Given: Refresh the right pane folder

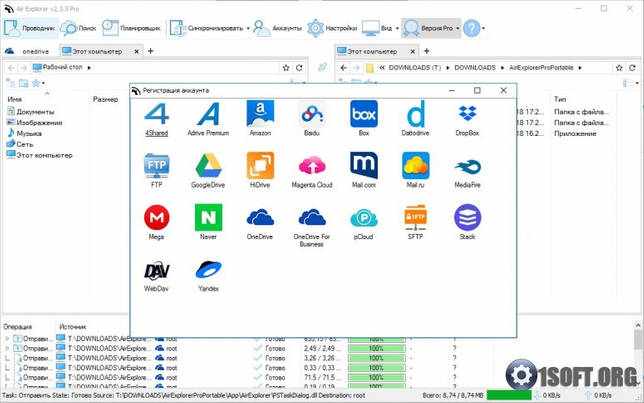Looking at the screenshot, I should pyautogui.click(x=632, y=68).
